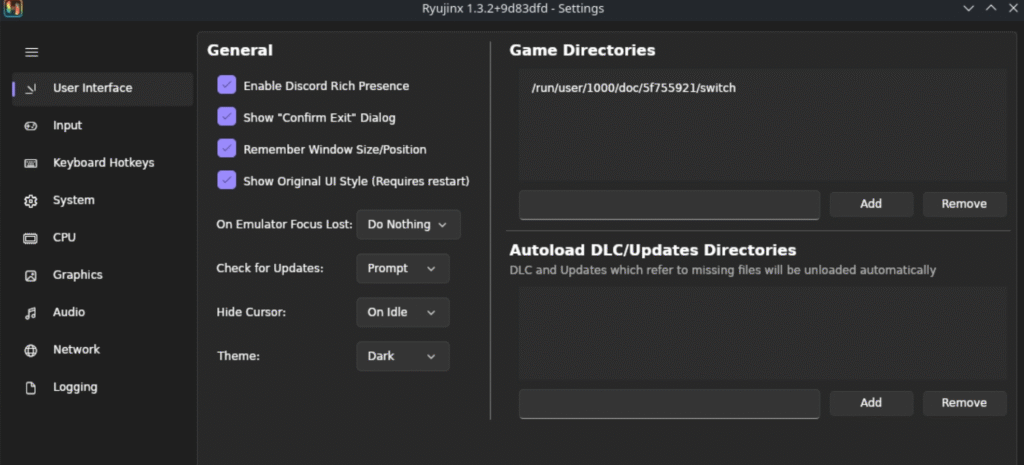Select User Interface settings page
1024x465 pixels.
[x=103, y=88]
